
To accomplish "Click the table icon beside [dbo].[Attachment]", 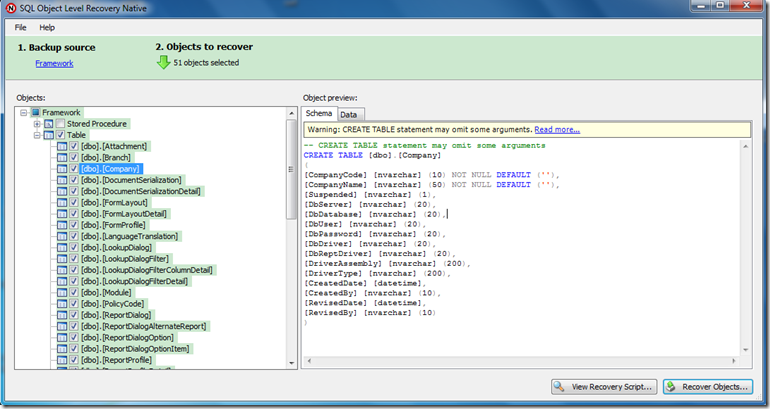I will pos(61,146).
